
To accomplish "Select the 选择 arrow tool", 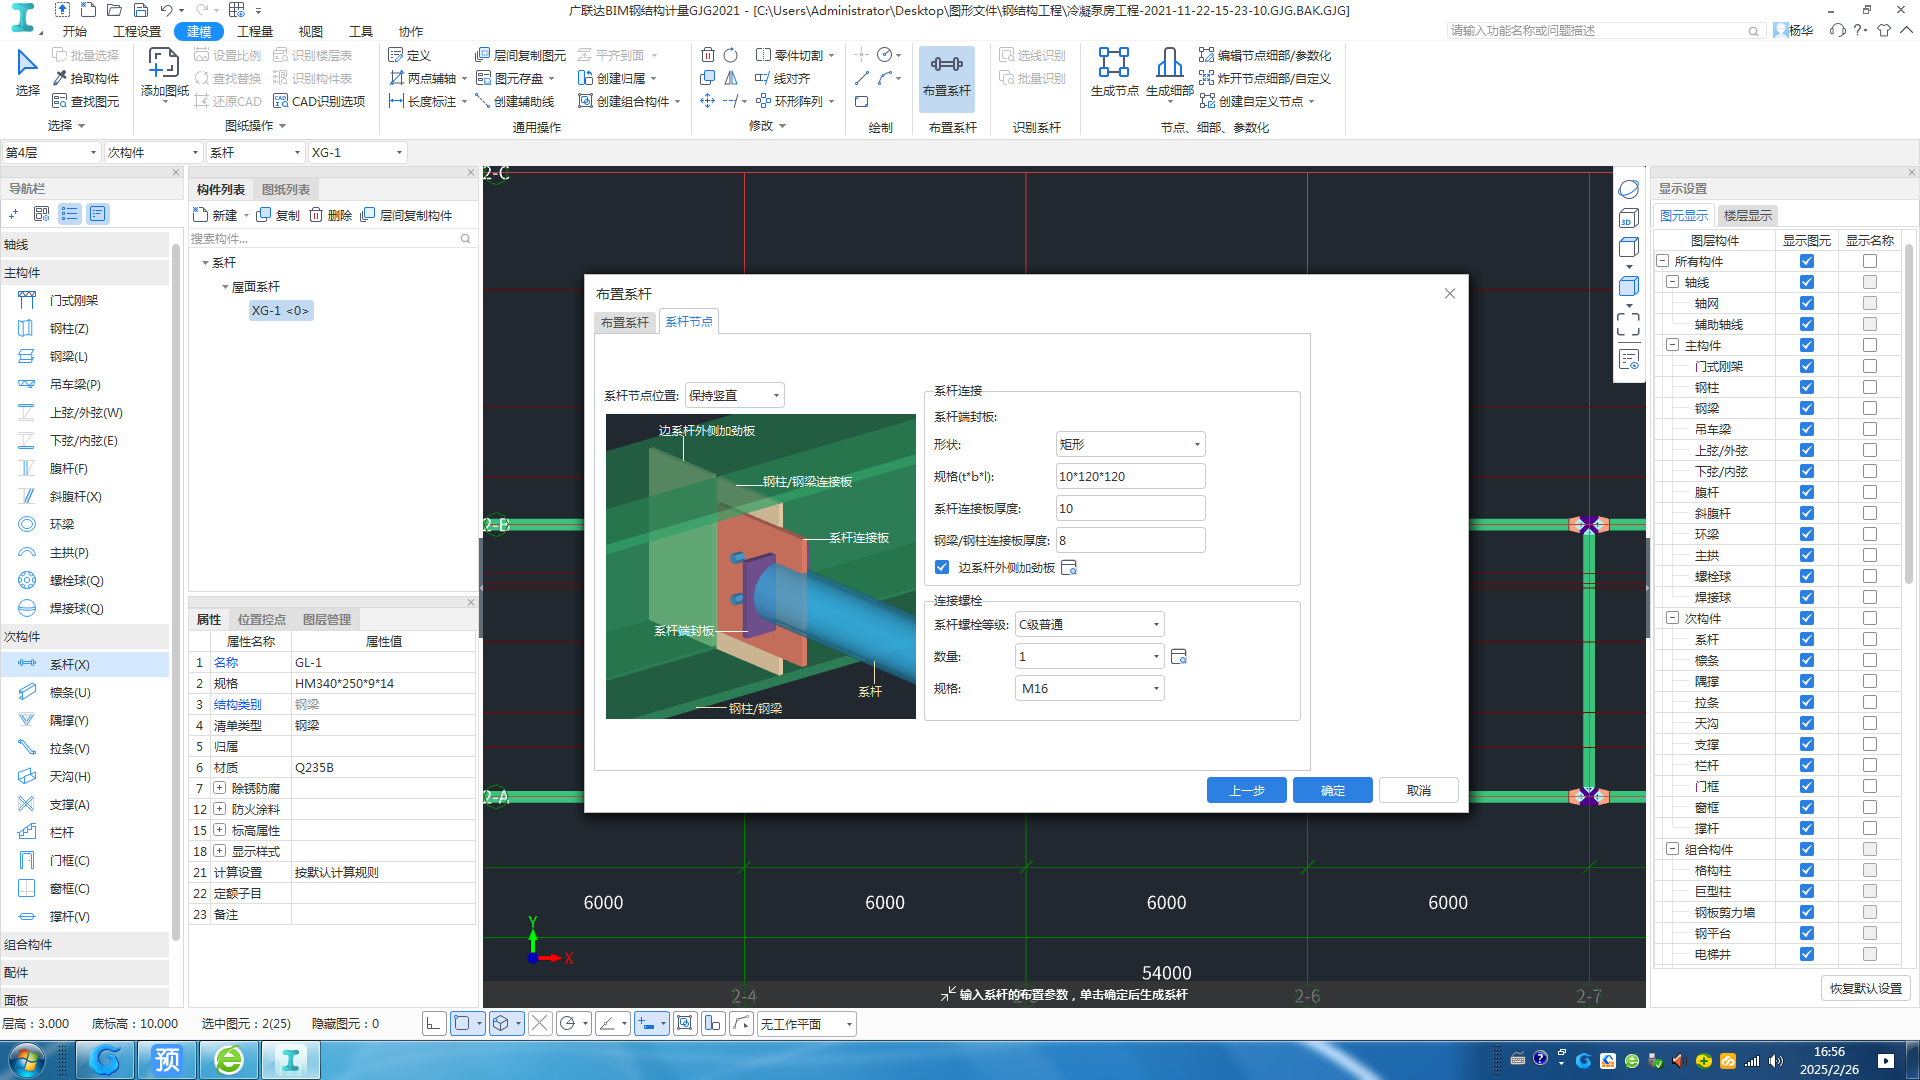I will 27,73.
